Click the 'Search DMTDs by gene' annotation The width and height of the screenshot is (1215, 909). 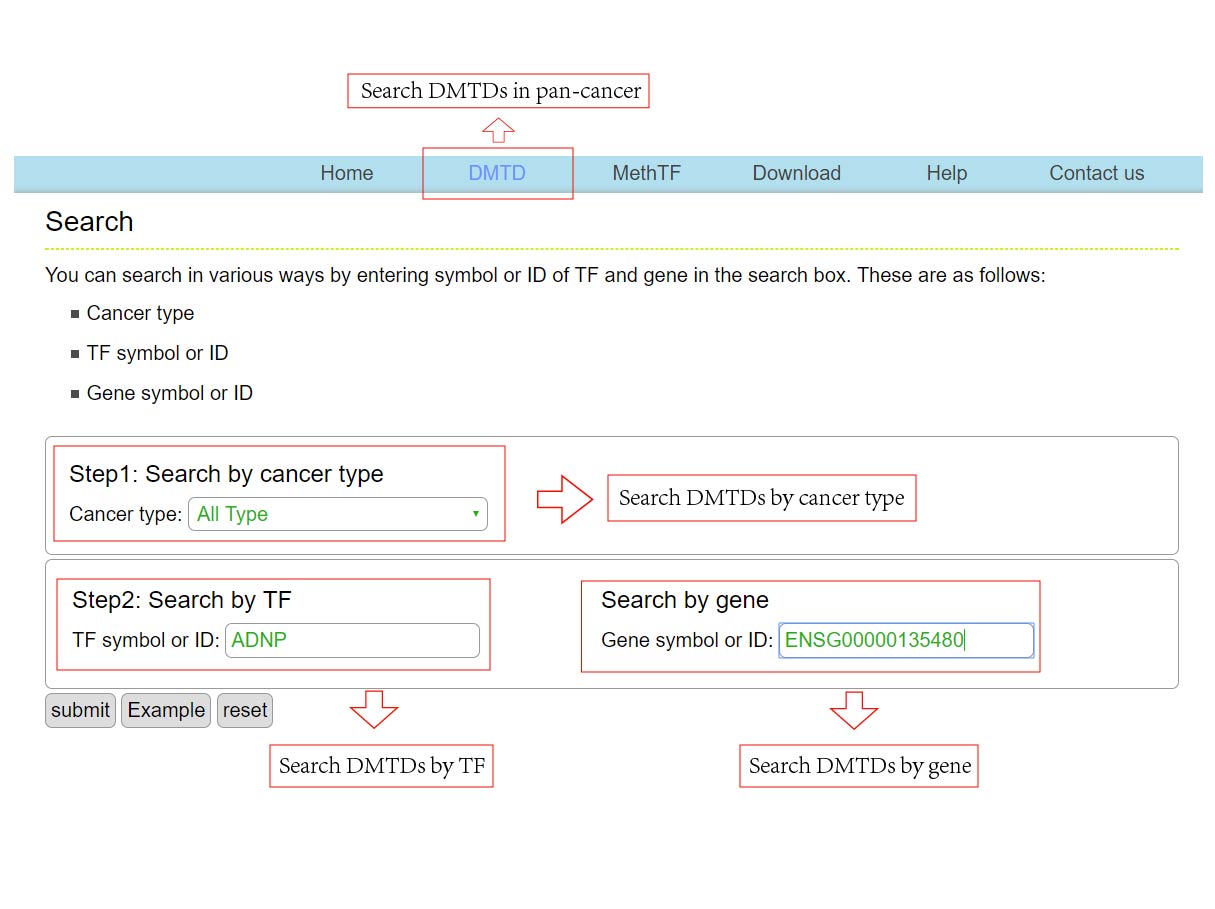pyautogui.click(x=859, y=766)
